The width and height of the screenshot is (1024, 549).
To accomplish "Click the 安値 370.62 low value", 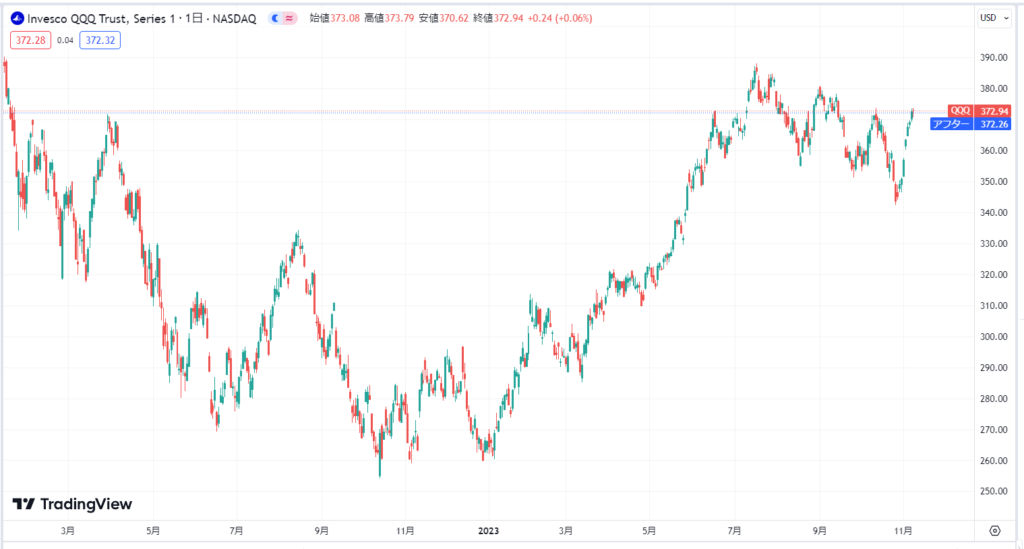I will point(443,18).
